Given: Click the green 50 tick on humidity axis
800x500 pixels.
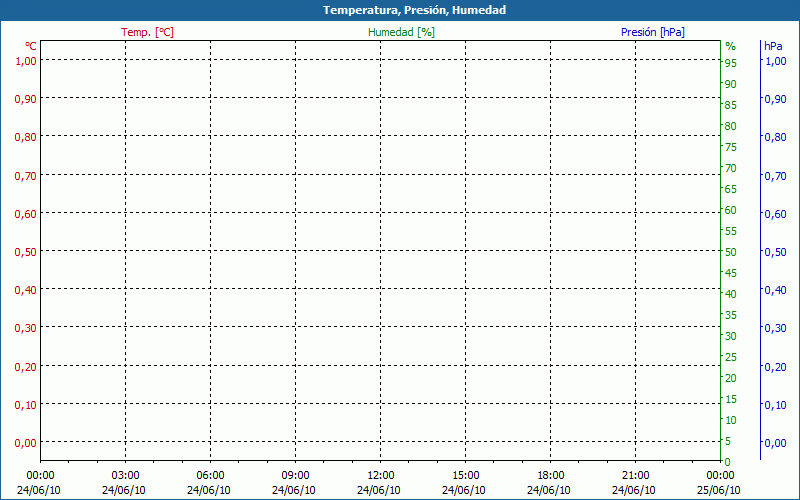Looking at the screenshot, I should click(x=731, y=252).
